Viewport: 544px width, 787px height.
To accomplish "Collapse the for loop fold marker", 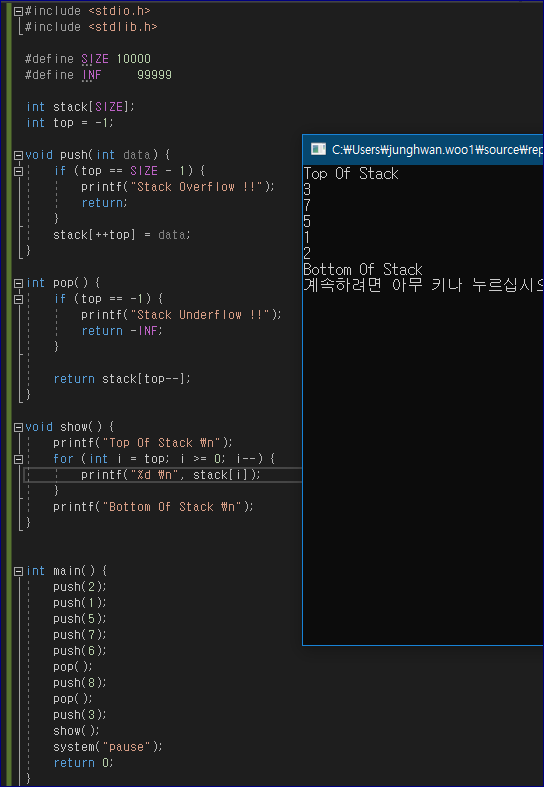I will pyautogui.click(x=18, y=459).
